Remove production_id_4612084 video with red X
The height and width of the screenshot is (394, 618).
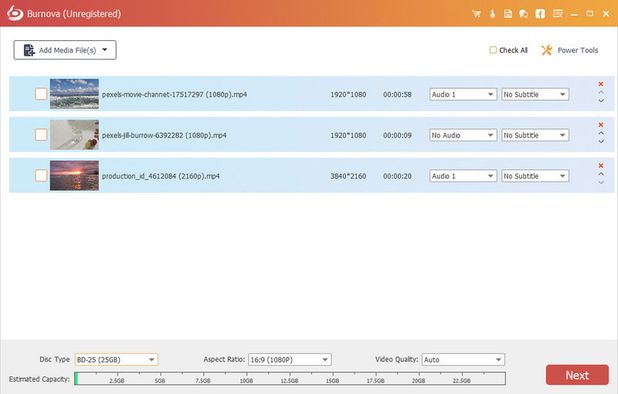601,165
